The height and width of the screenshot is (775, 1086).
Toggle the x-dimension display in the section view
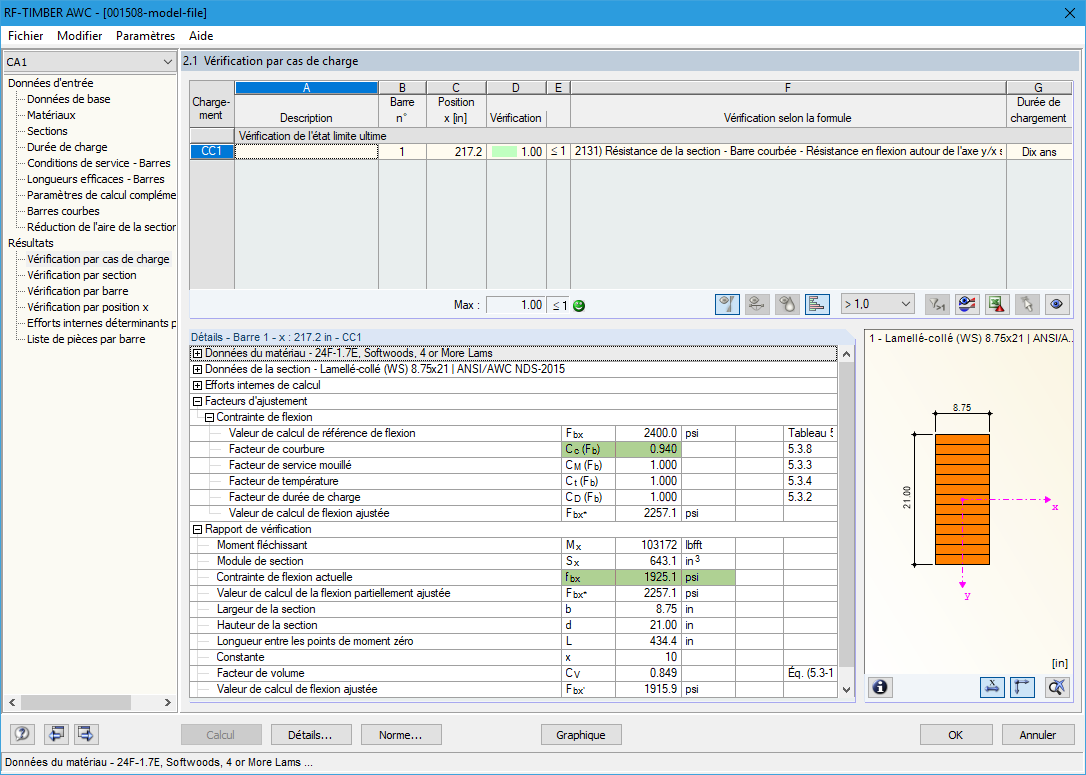pyautogui.click(x=992, y=687)
